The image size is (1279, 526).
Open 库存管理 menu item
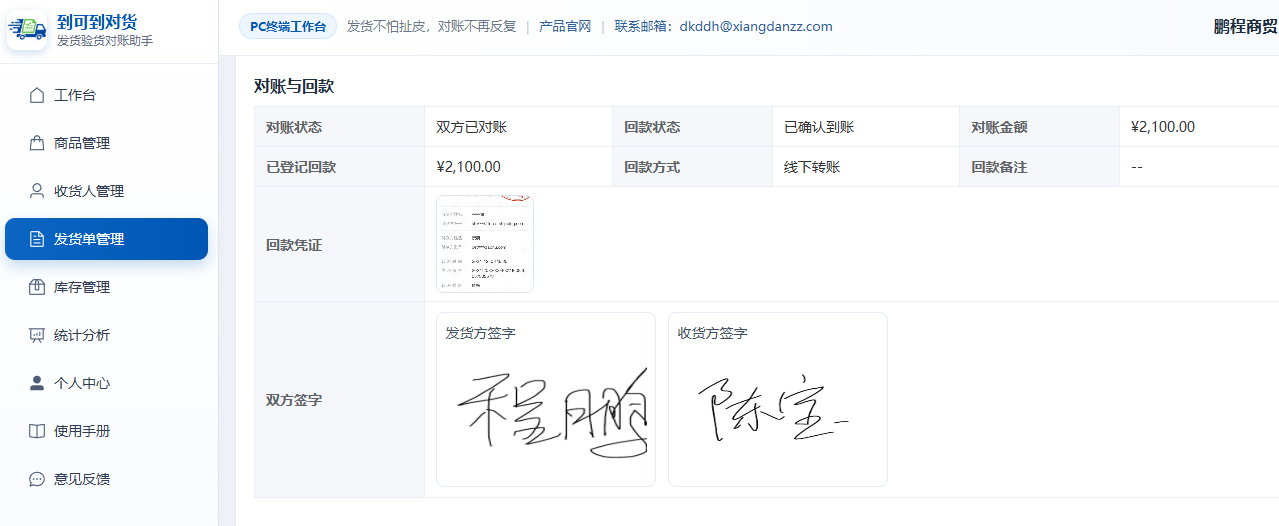(x=106, y=287)
